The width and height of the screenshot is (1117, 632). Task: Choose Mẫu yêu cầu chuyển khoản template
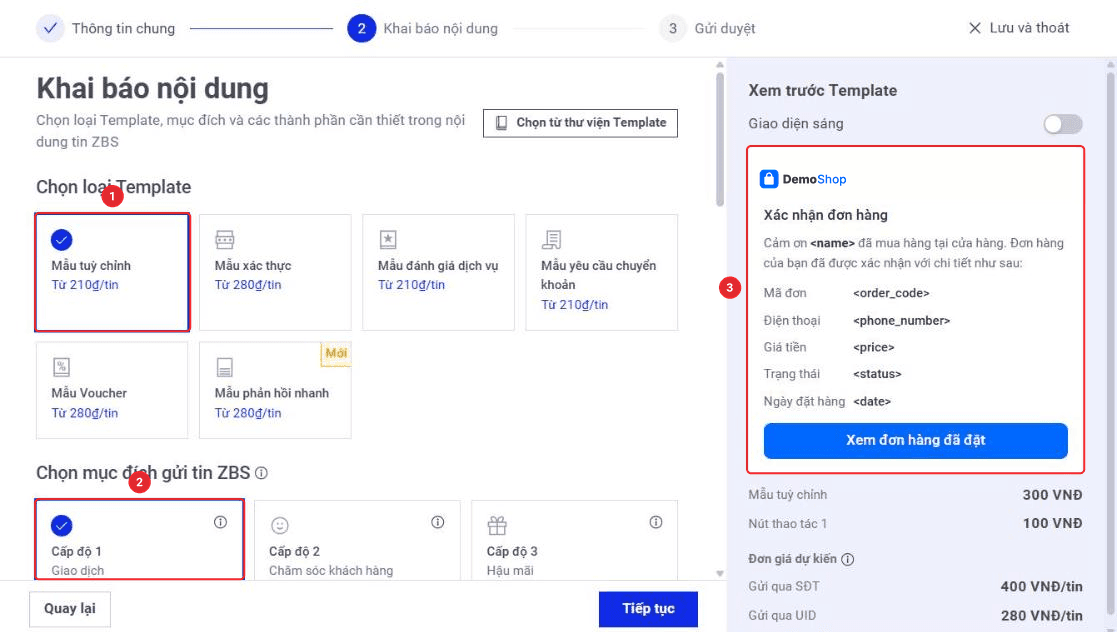[601, 272]
